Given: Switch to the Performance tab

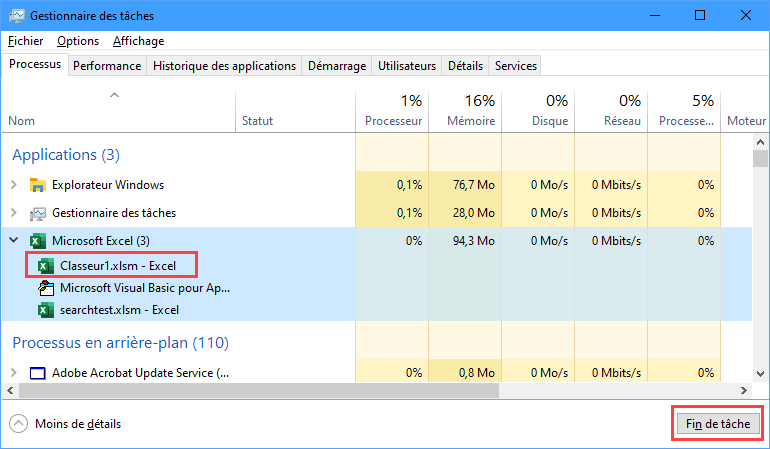Looking at the screenshot, I should (x=107, y=66).
